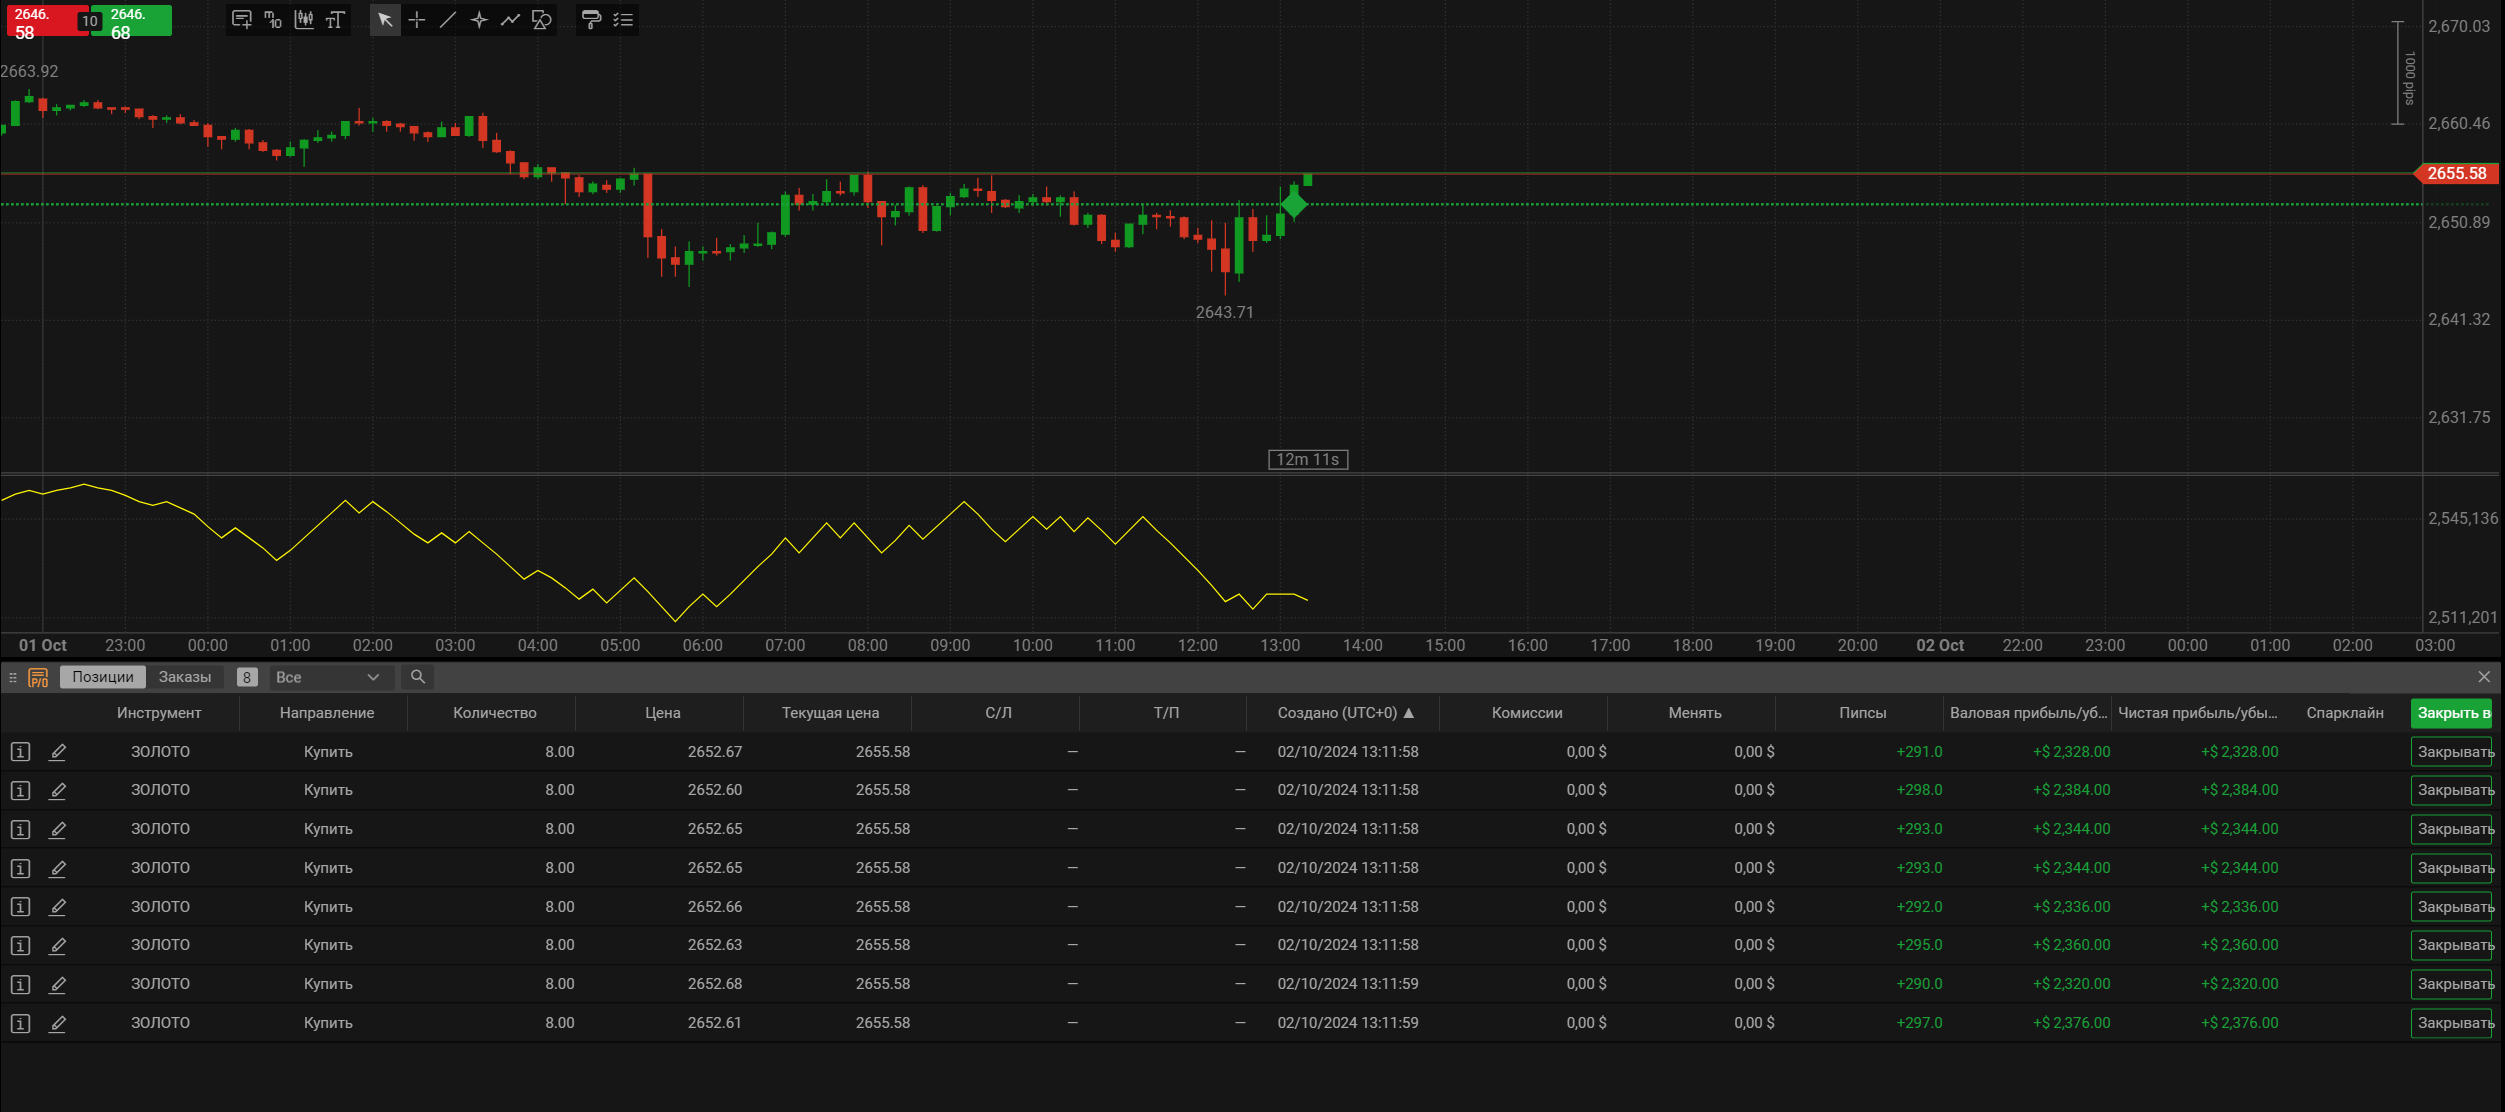Click the 8 positions count badge
The image size is (2505, 1112).
247,677
